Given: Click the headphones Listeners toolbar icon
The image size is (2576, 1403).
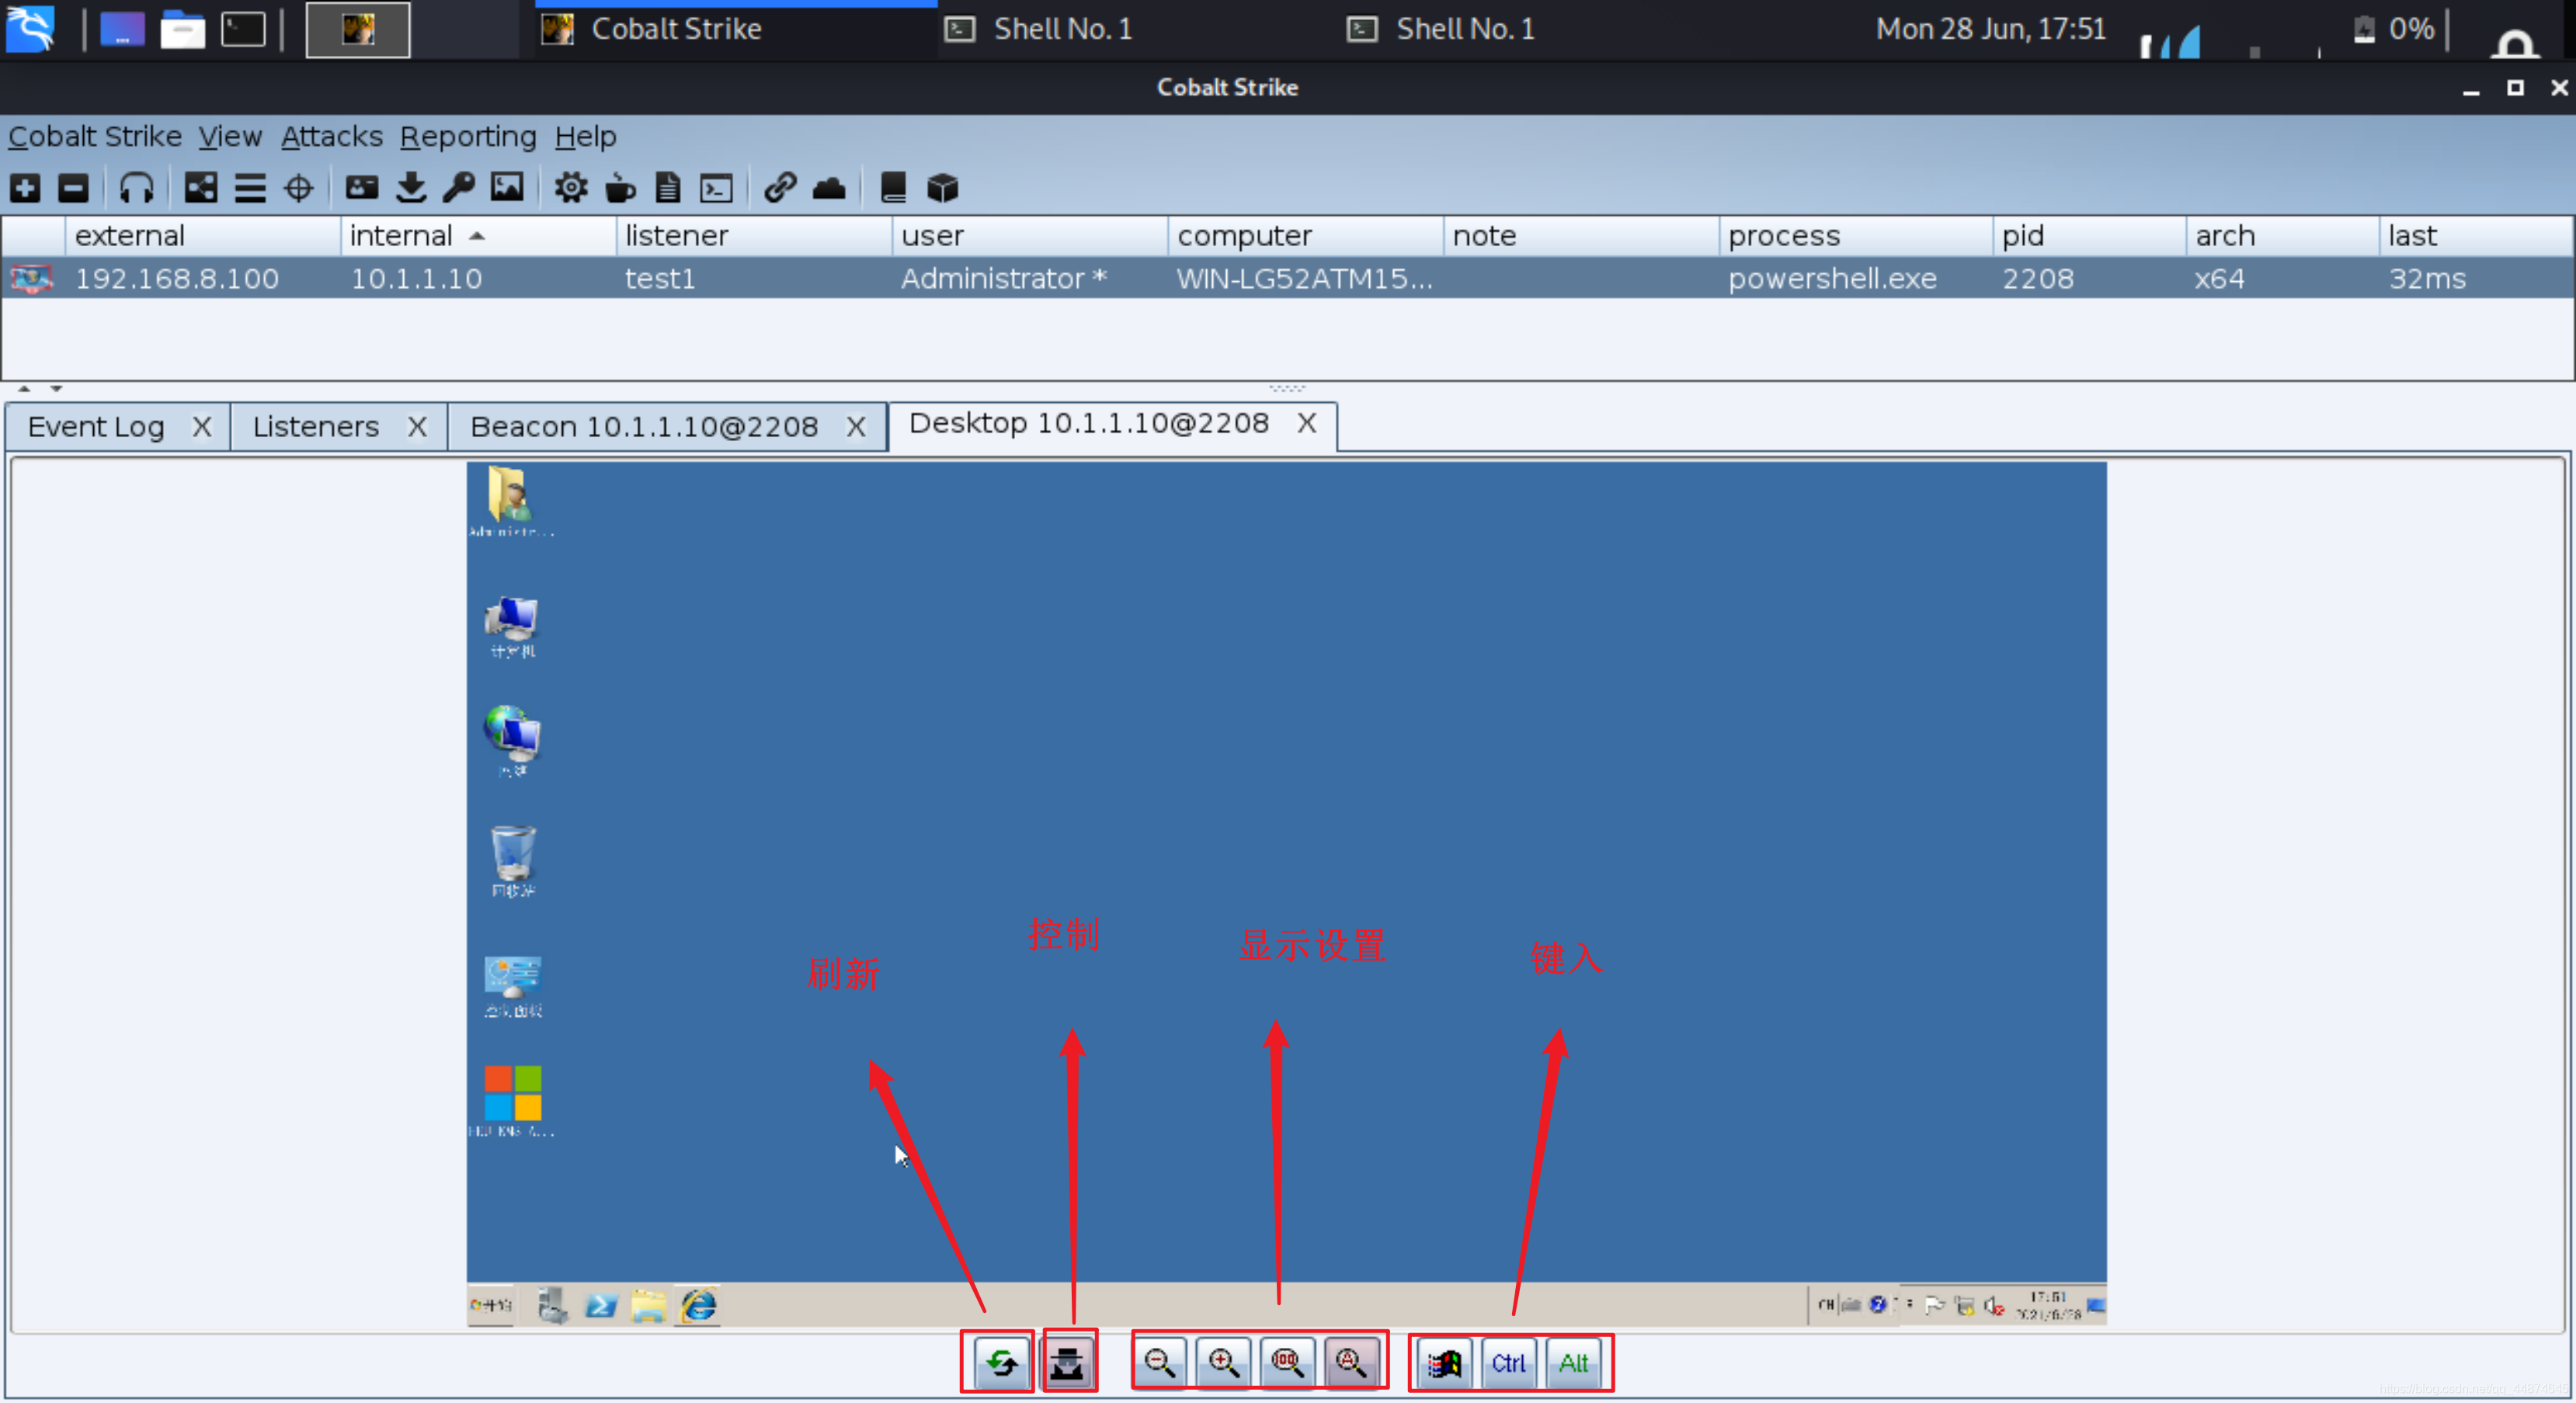Looking at the screenshot, I should pyautogui.click(x=136, y=187).
